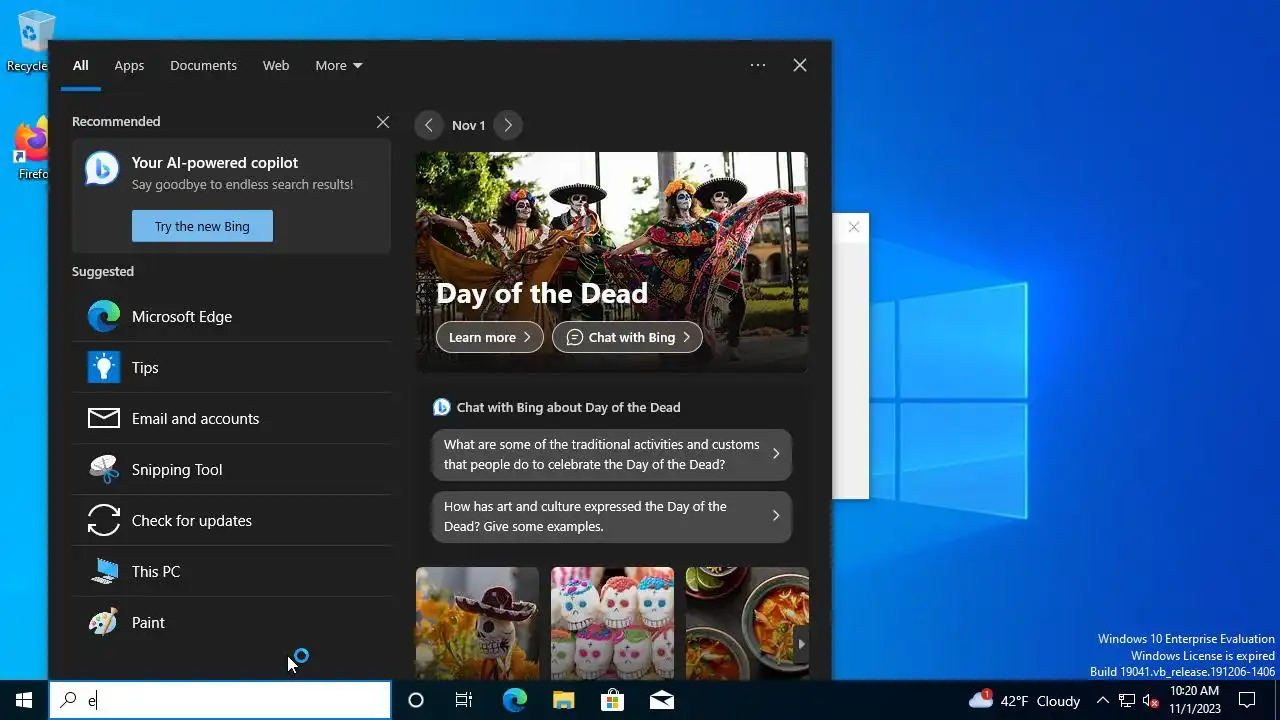
Task: Go to next day in search highlights
Action: click(508, 125)
